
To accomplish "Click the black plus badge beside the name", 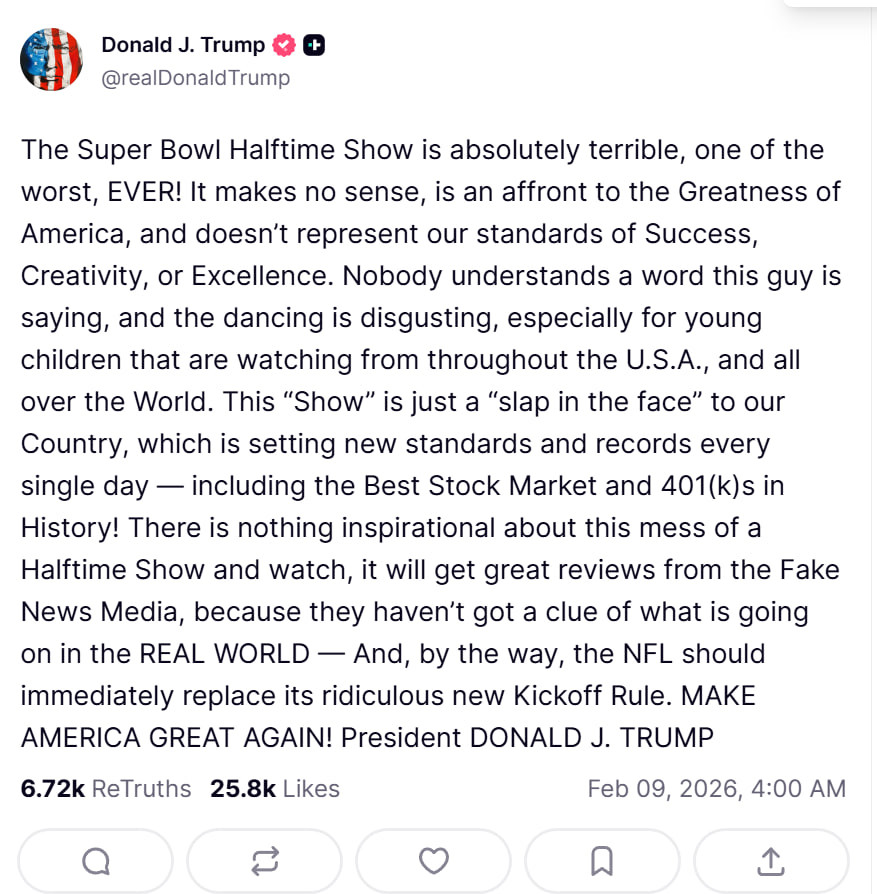I will 314,45.
